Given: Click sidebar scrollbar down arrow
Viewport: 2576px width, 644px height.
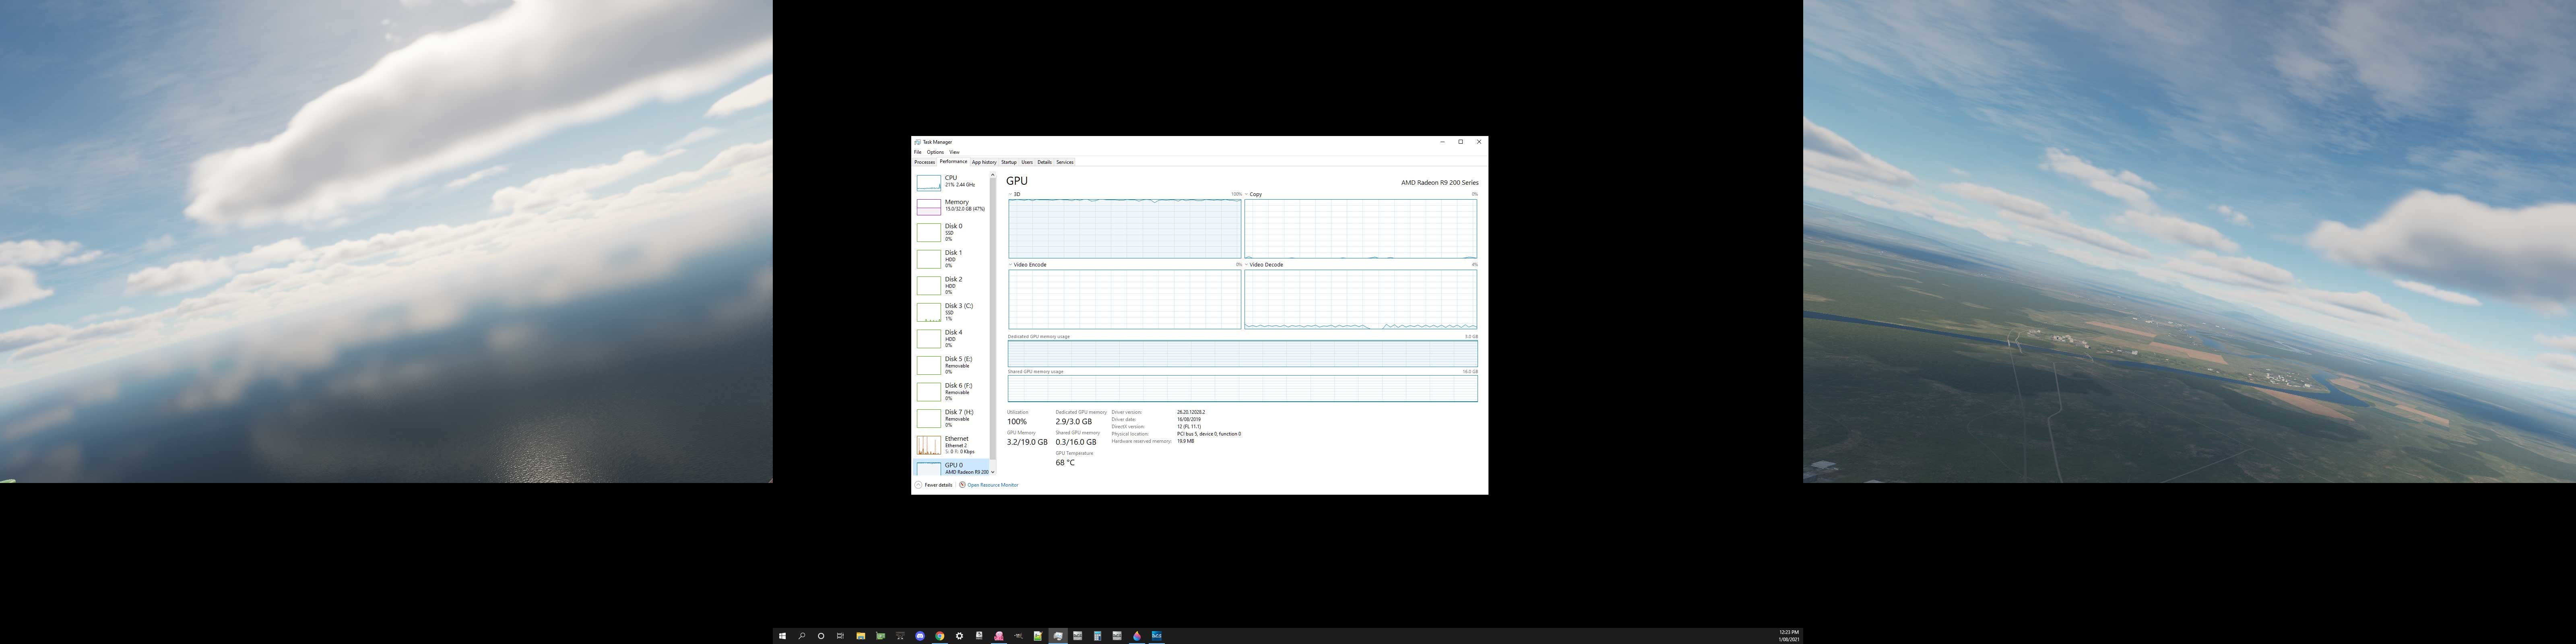Looking at the screenshot, I should pyautogui.click(x=992, y=472).
